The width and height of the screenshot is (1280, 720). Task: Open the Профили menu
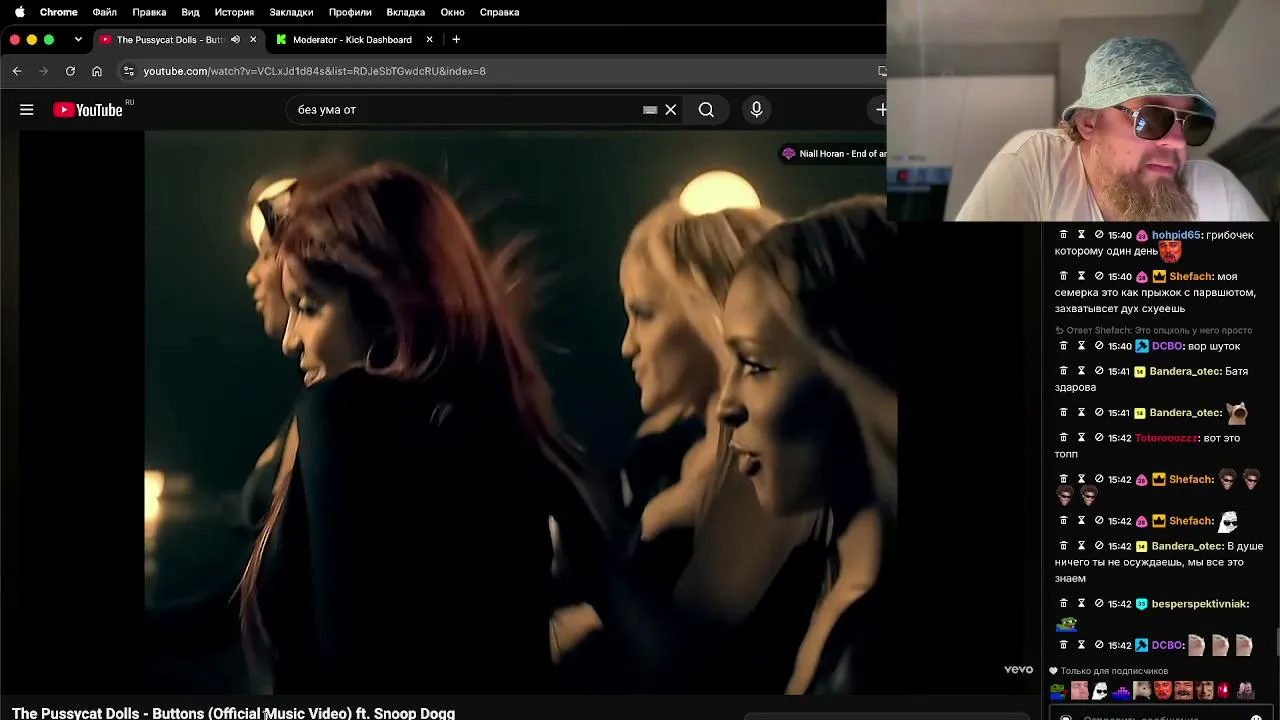point(350,12)
